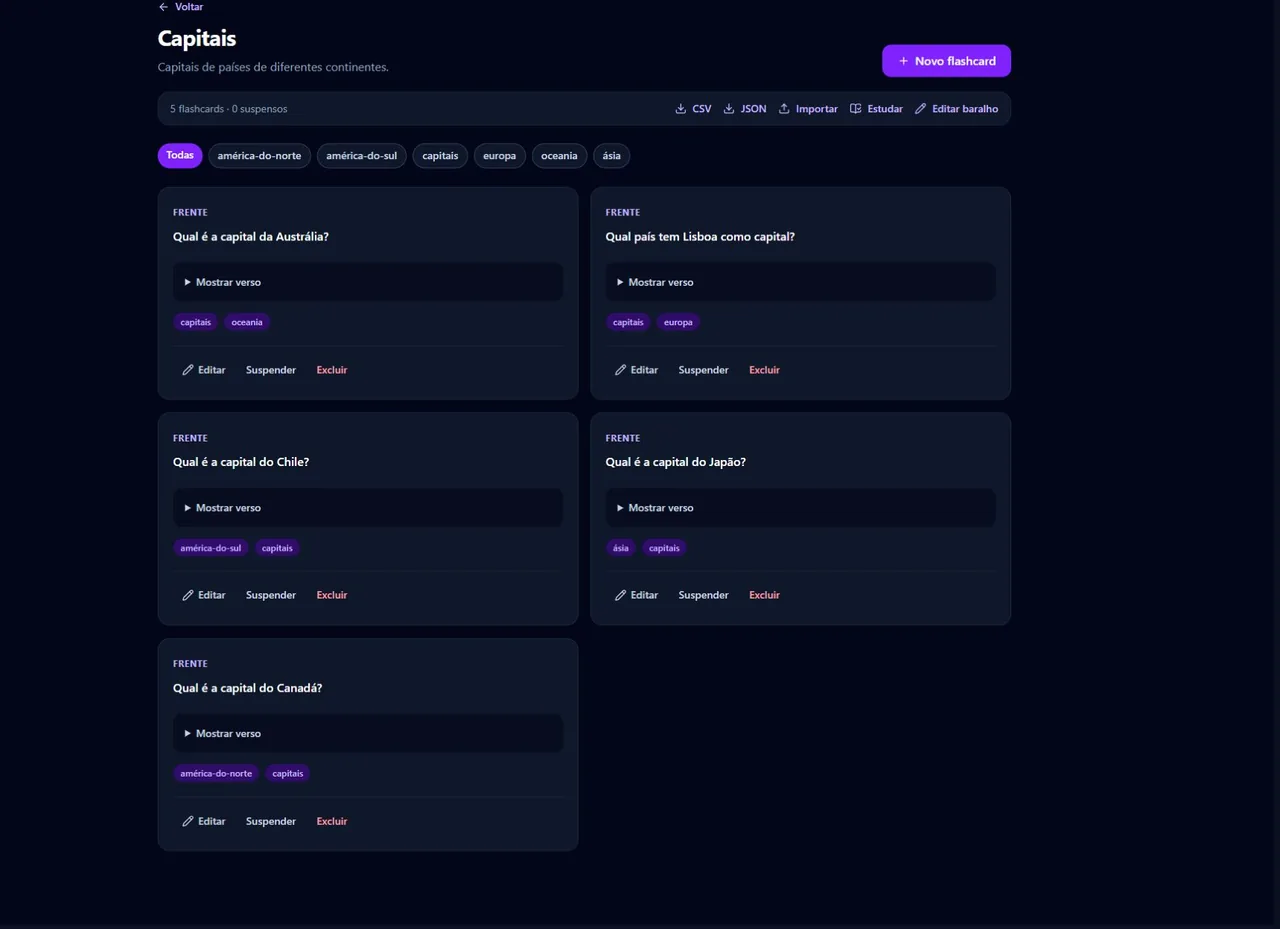The width and height of the screenshot is (1280, 929).
Task: Click Suspender on the Japão card
Action: [x=704, y=595]
